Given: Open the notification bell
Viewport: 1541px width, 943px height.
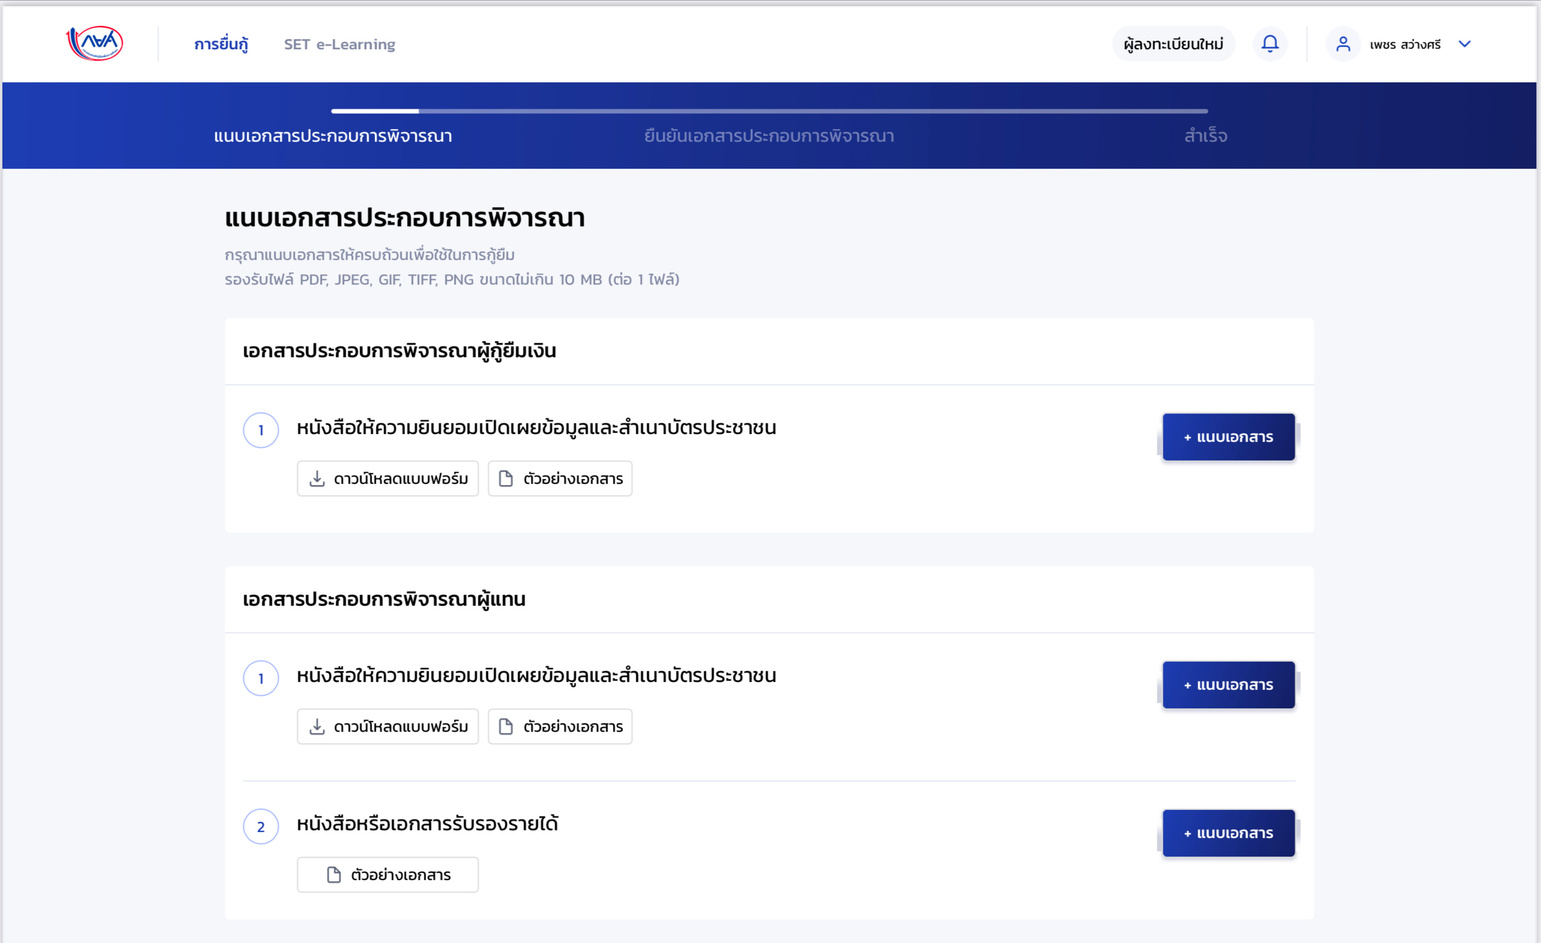Looking at the screenshot, I should click(x=1269, y=44).
